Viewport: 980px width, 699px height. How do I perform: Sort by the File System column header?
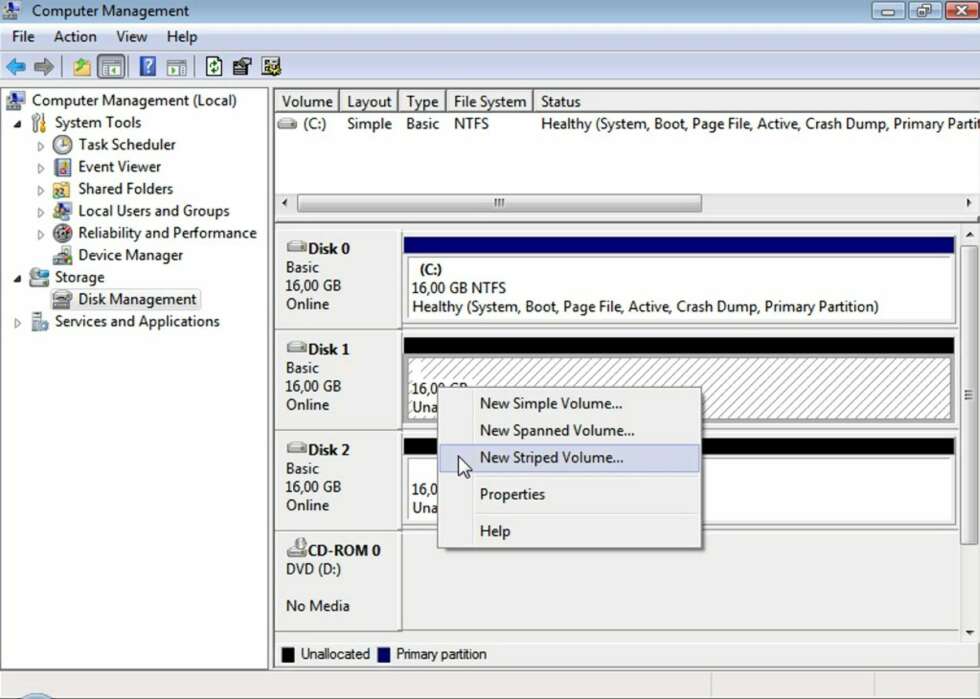(489, 101)
